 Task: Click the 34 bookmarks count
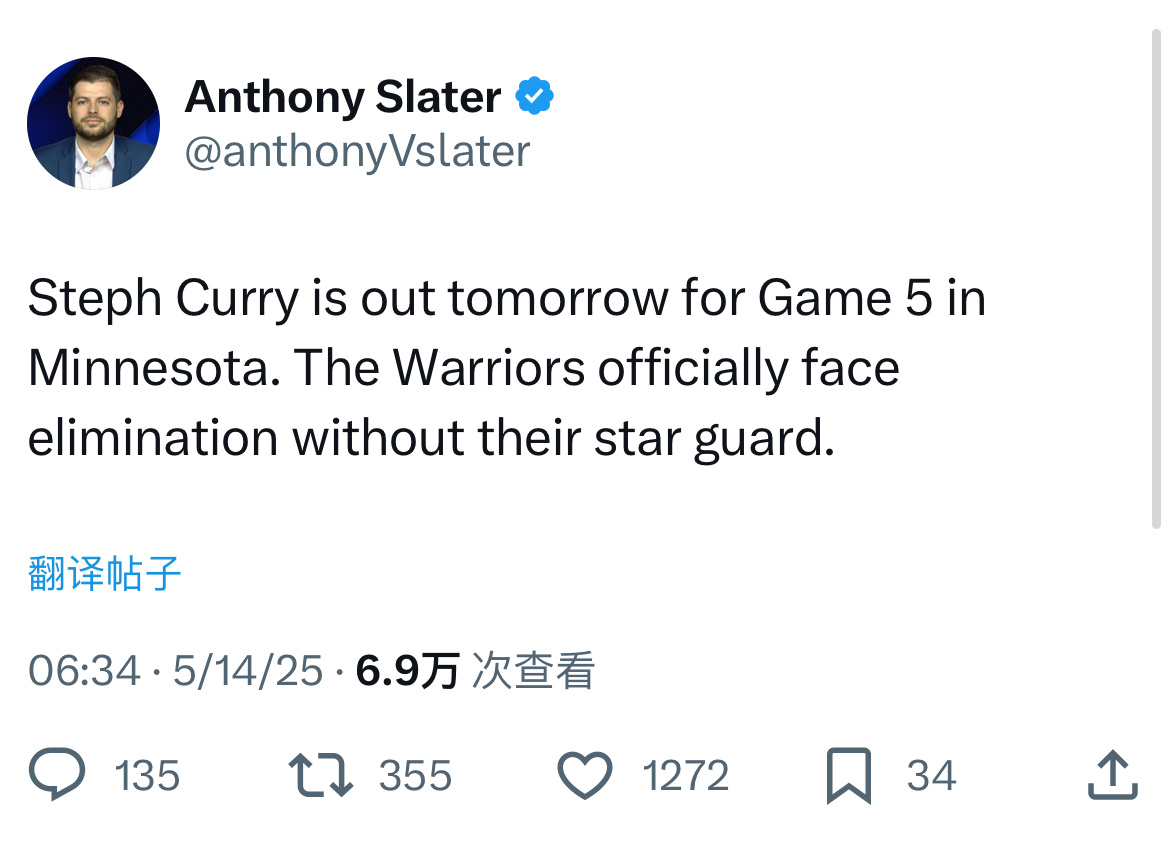click(x=931, y=776)
